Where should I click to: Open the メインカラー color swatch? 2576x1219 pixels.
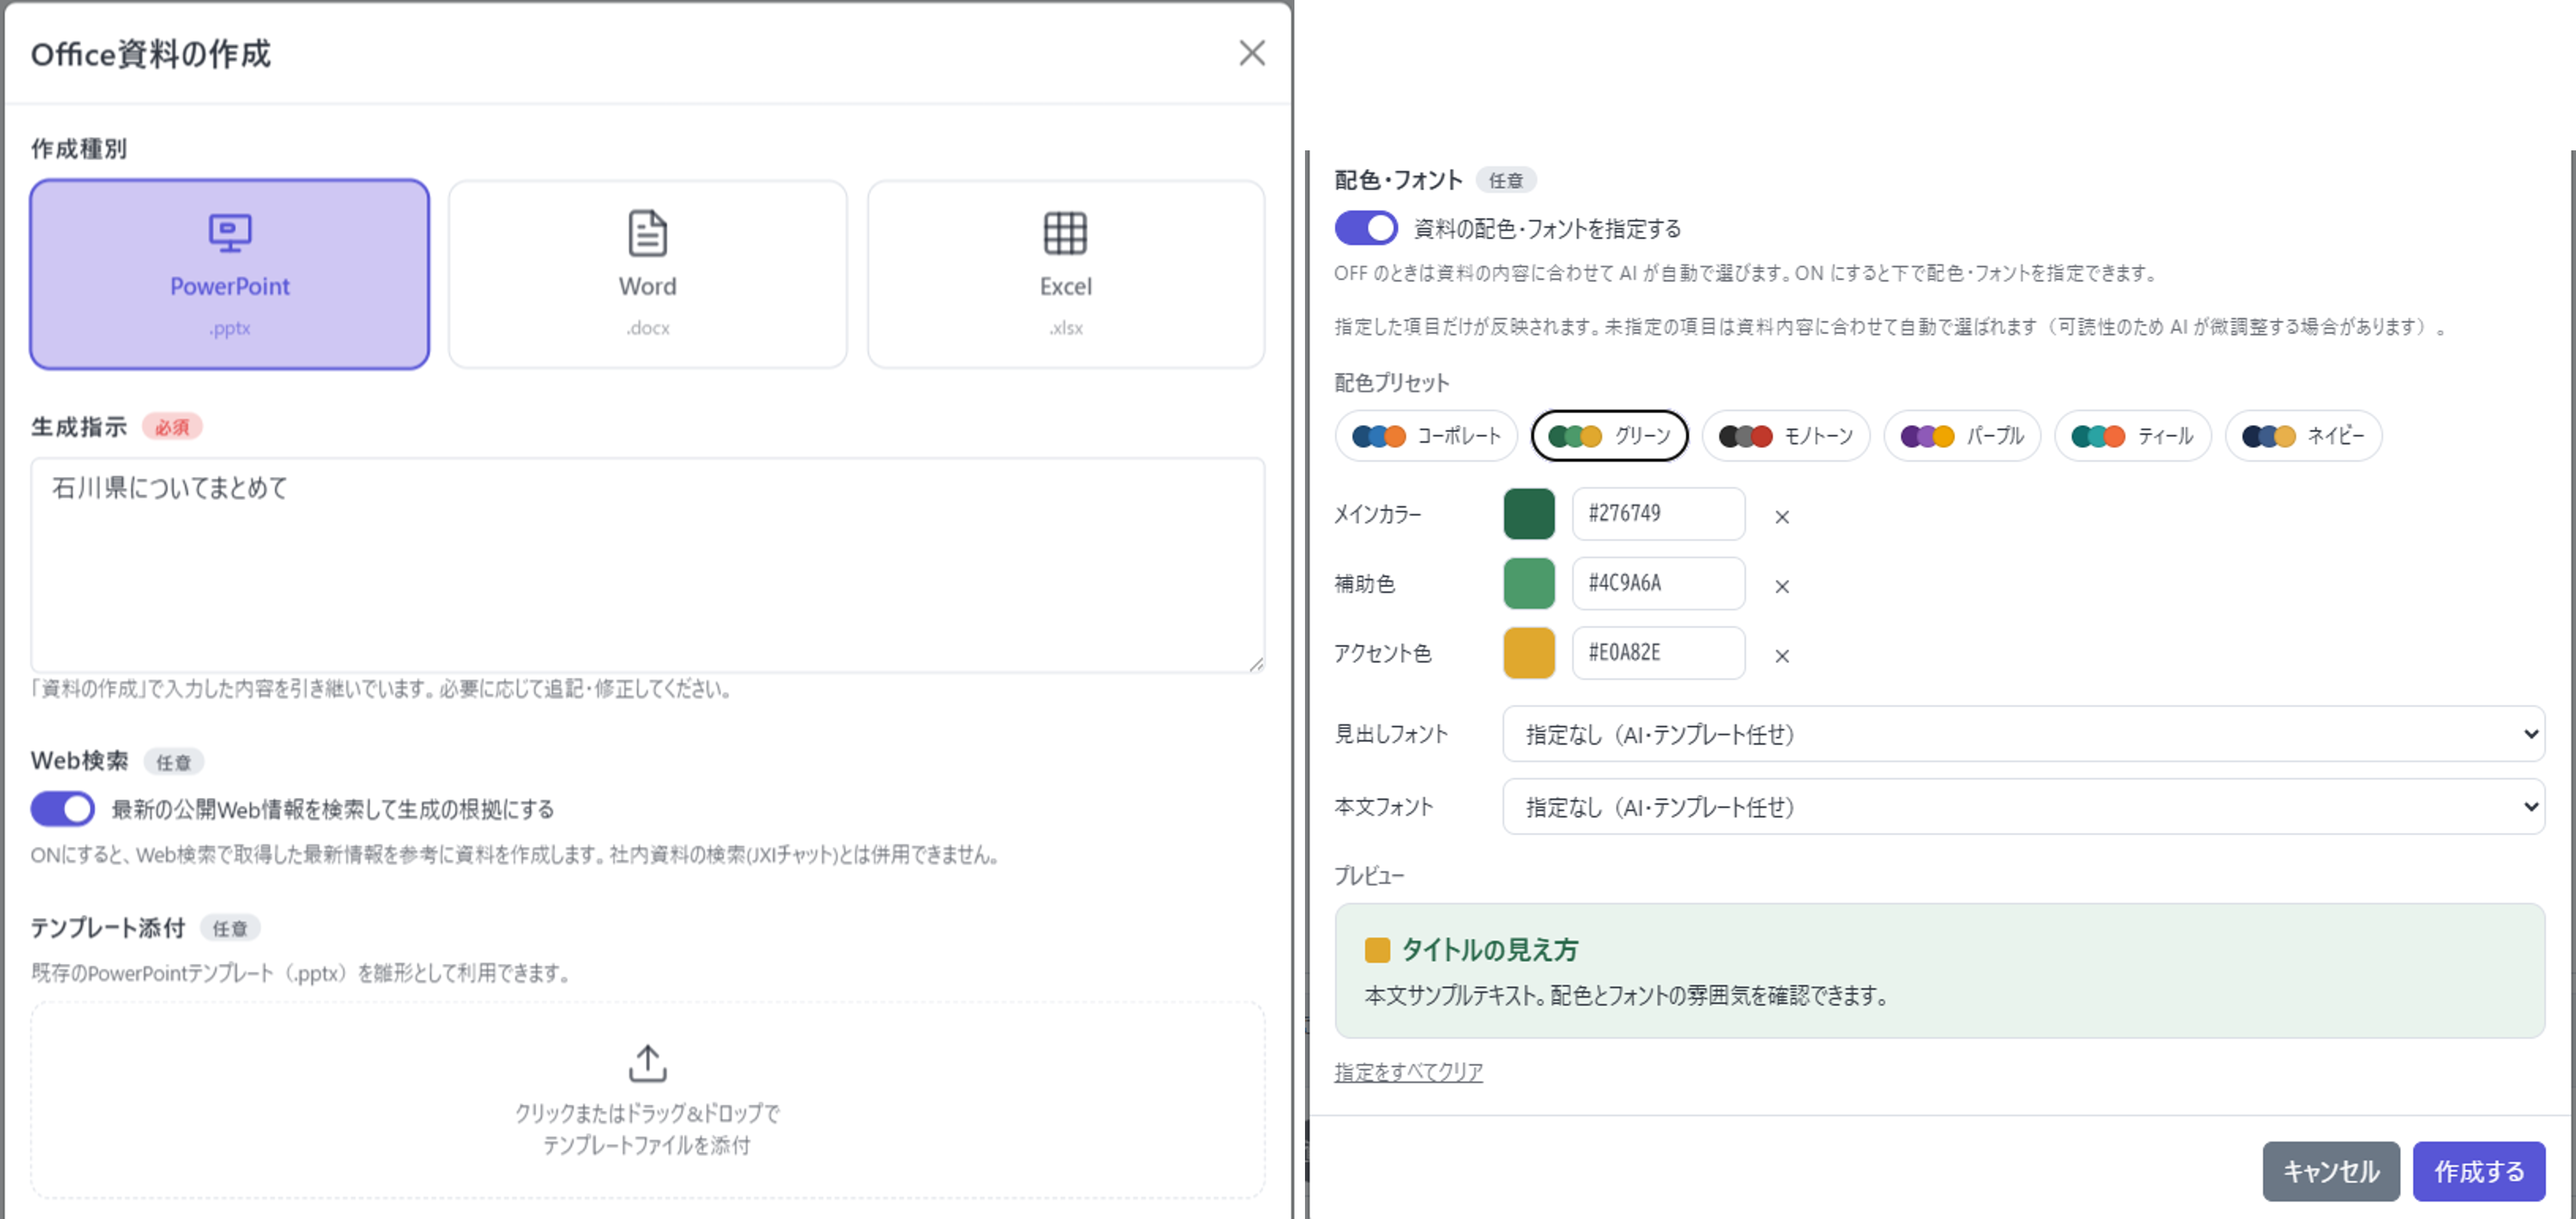[x=1529, y=514]
